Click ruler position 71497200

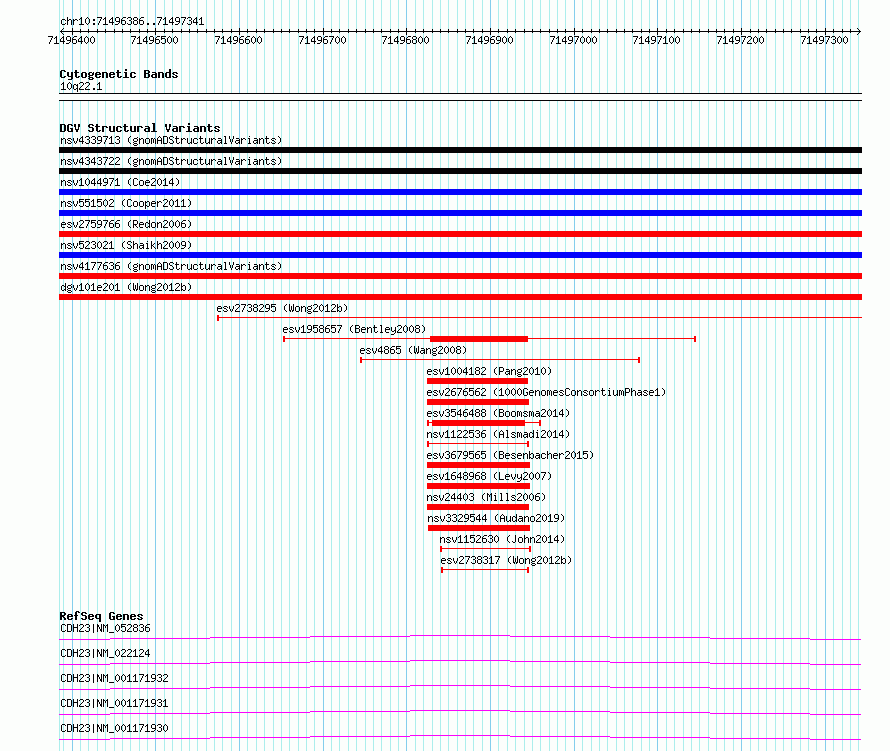pos(740,40)
